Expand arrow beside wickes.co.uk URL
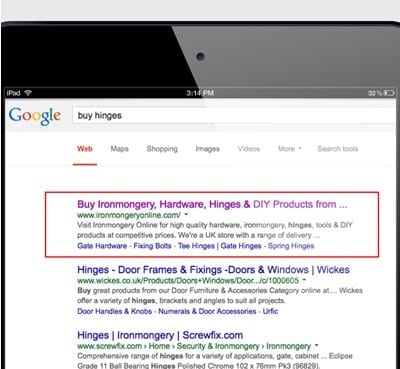This screenshot has height=369, width=400. click(304, 280)
